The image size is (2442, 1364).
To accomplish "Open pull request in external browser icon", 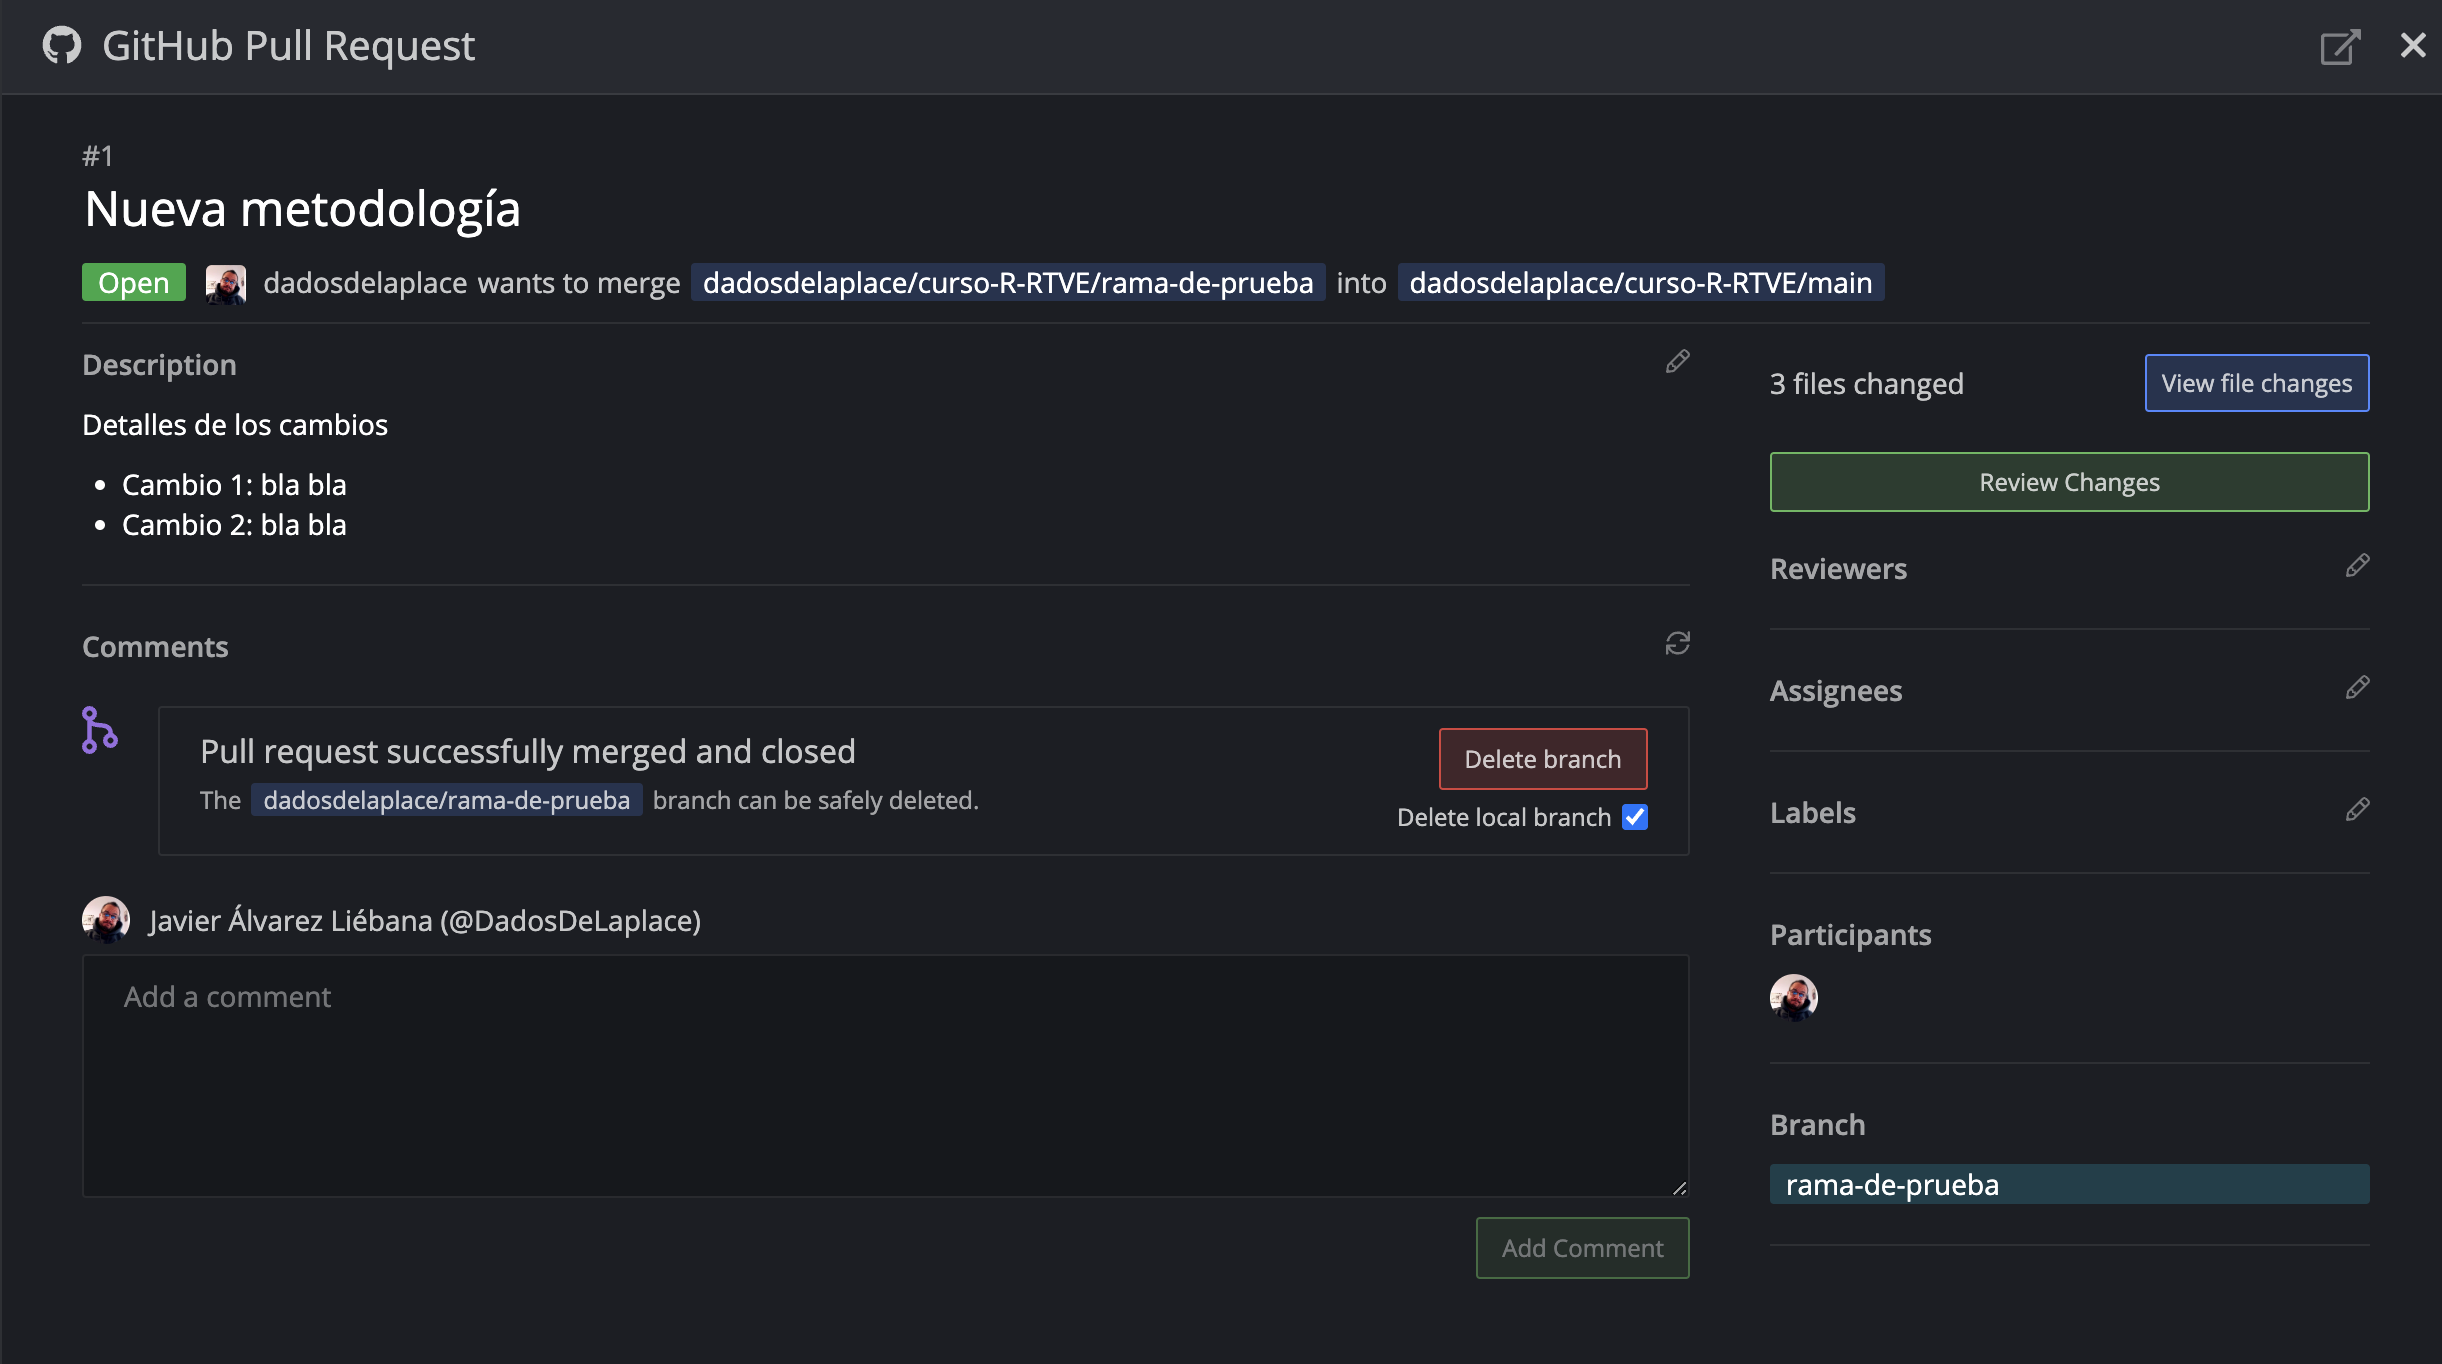I will point(2339,47).
